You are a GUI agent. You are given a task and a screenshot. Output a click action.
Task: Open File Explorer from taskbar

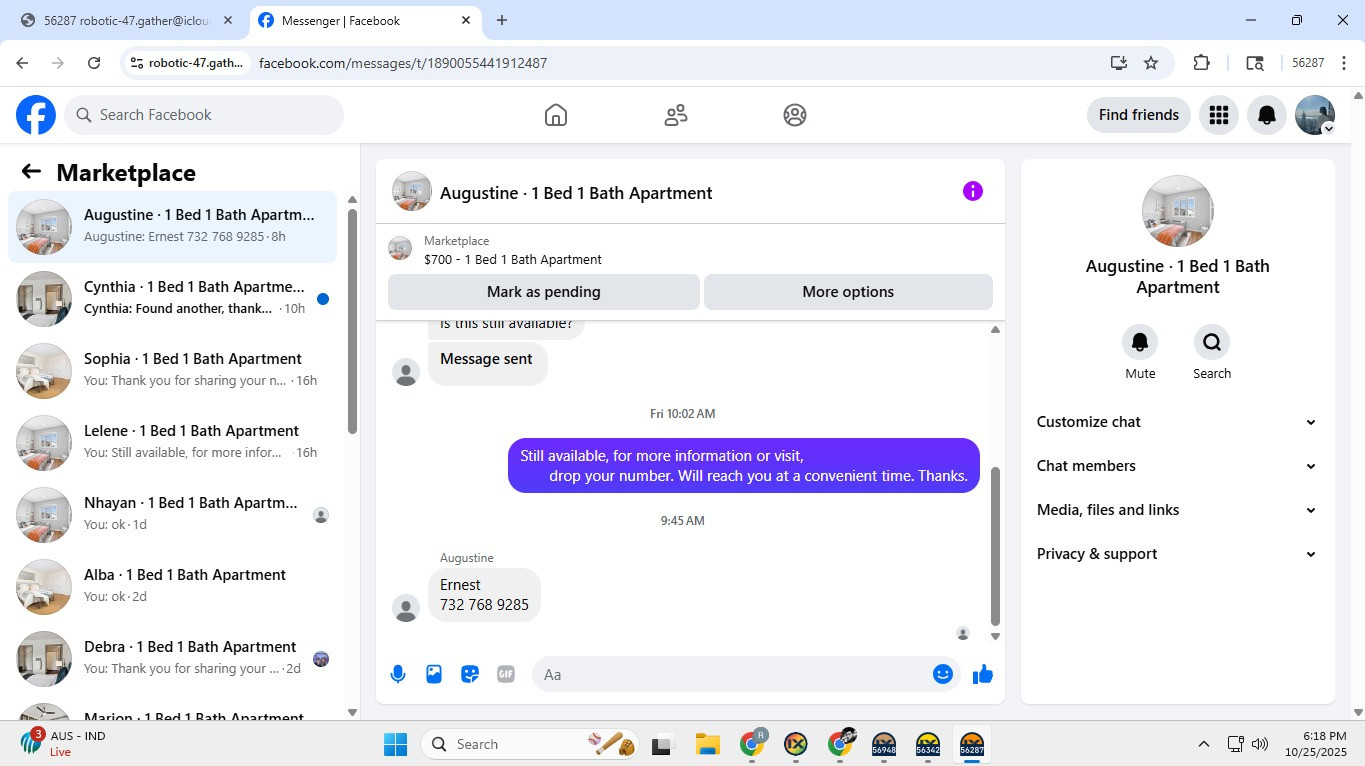pos(708,744)
